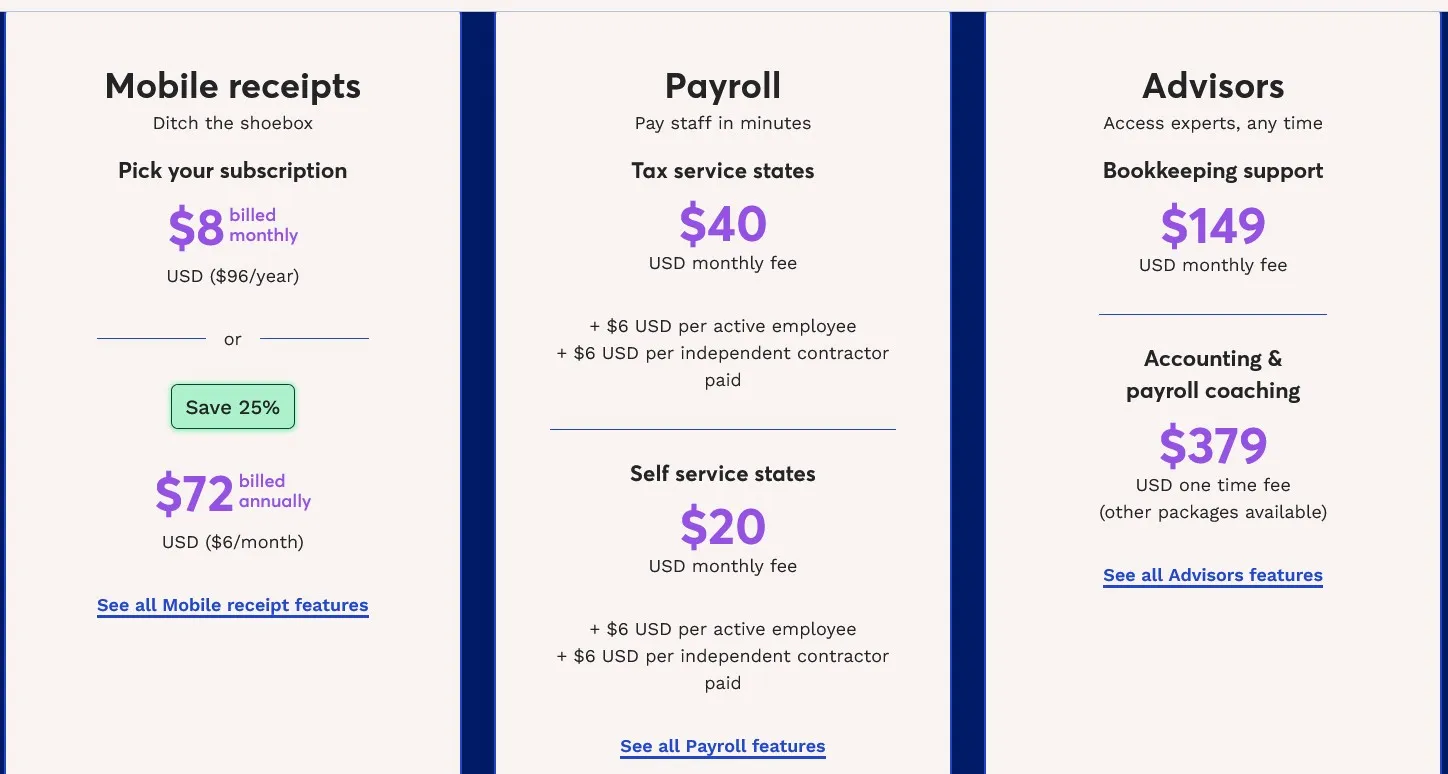Image resolution: width=1448 pixels, height=774 pixels.
Task: Click the USD ($96/year) text
Action: (233, 276)
